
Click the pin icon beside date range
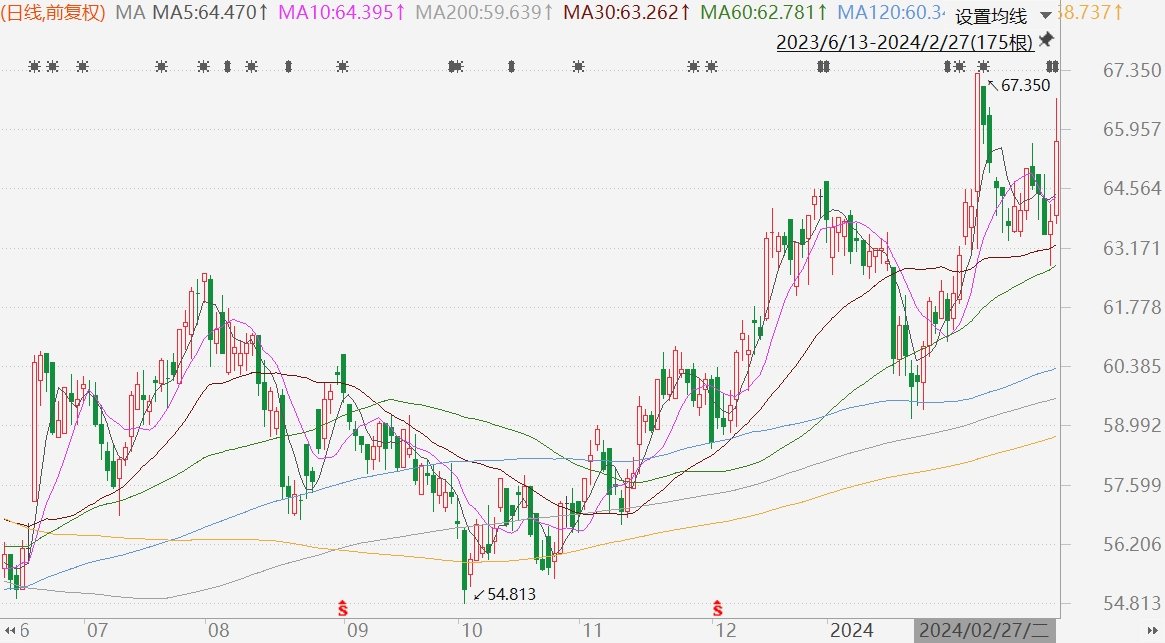tap(1046, 41)
